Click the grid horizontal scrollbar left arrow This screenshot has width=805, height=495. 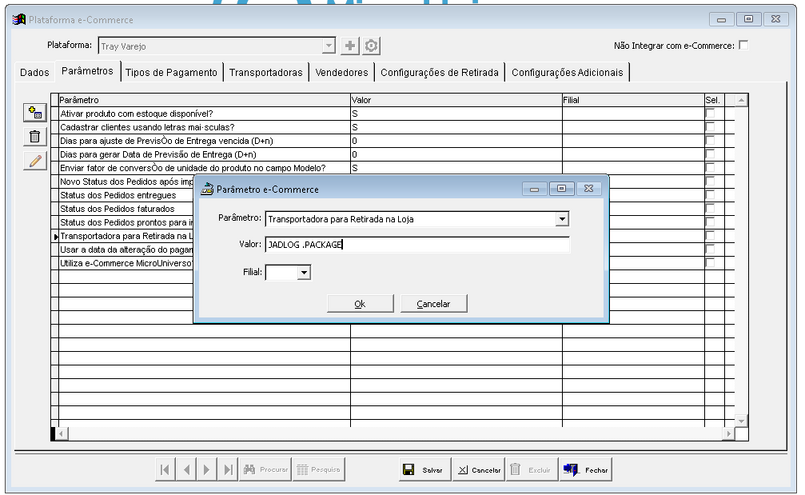click(x=61, y=434)
